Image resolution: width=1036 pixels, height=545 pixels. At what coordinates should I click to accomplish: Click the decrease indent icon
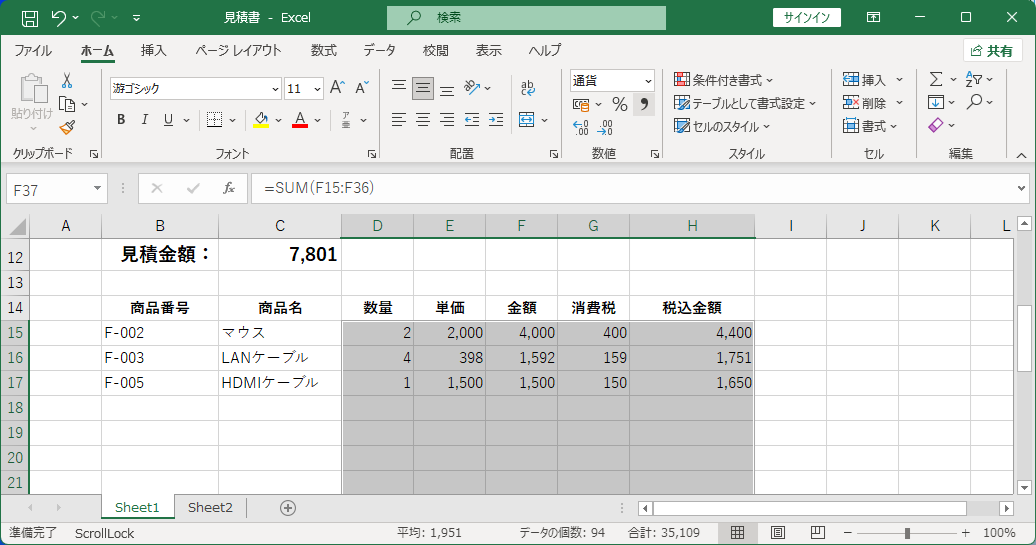pos(472,120)
